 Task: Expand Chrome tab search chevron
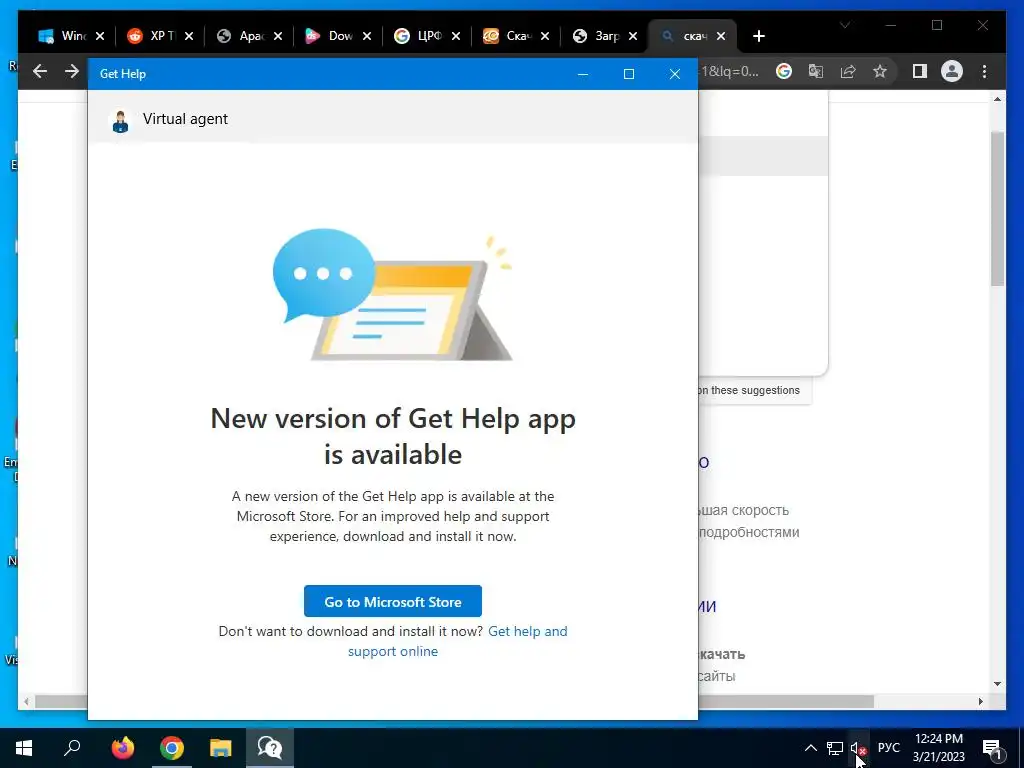coord(844,25)
